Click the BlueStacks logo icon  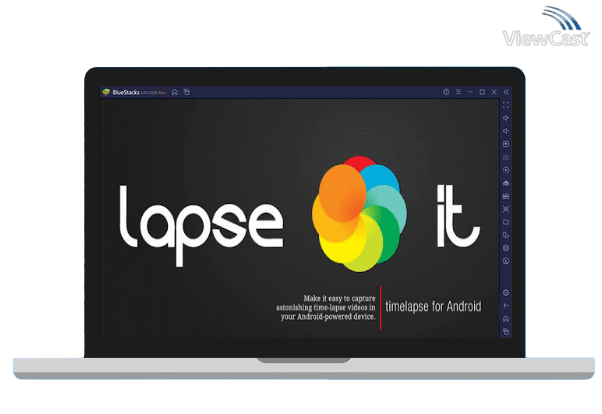click(x=106, y=92)
